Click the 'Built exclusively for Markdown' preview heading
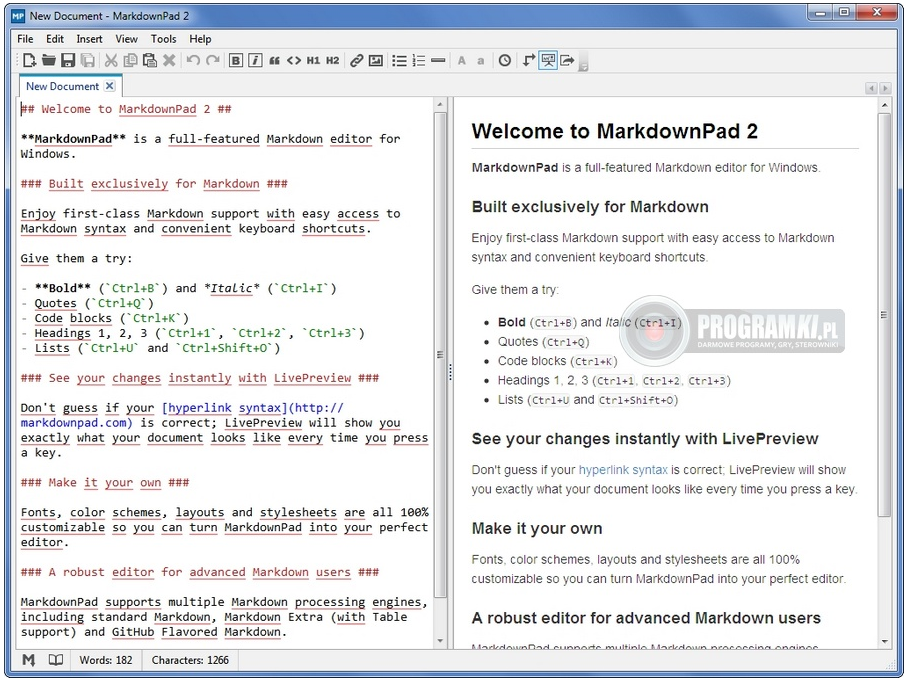This screenshot has height=681, width=906. (590, 207)
